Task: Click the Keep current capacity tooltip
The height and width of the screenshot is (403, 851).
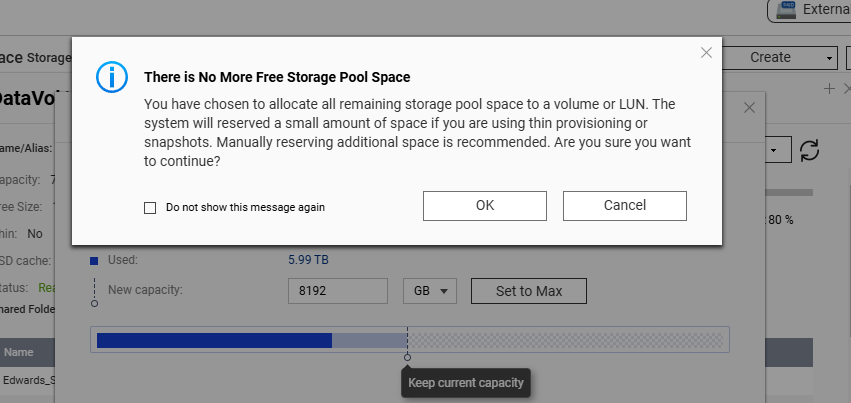Action: tap(466, 383)
